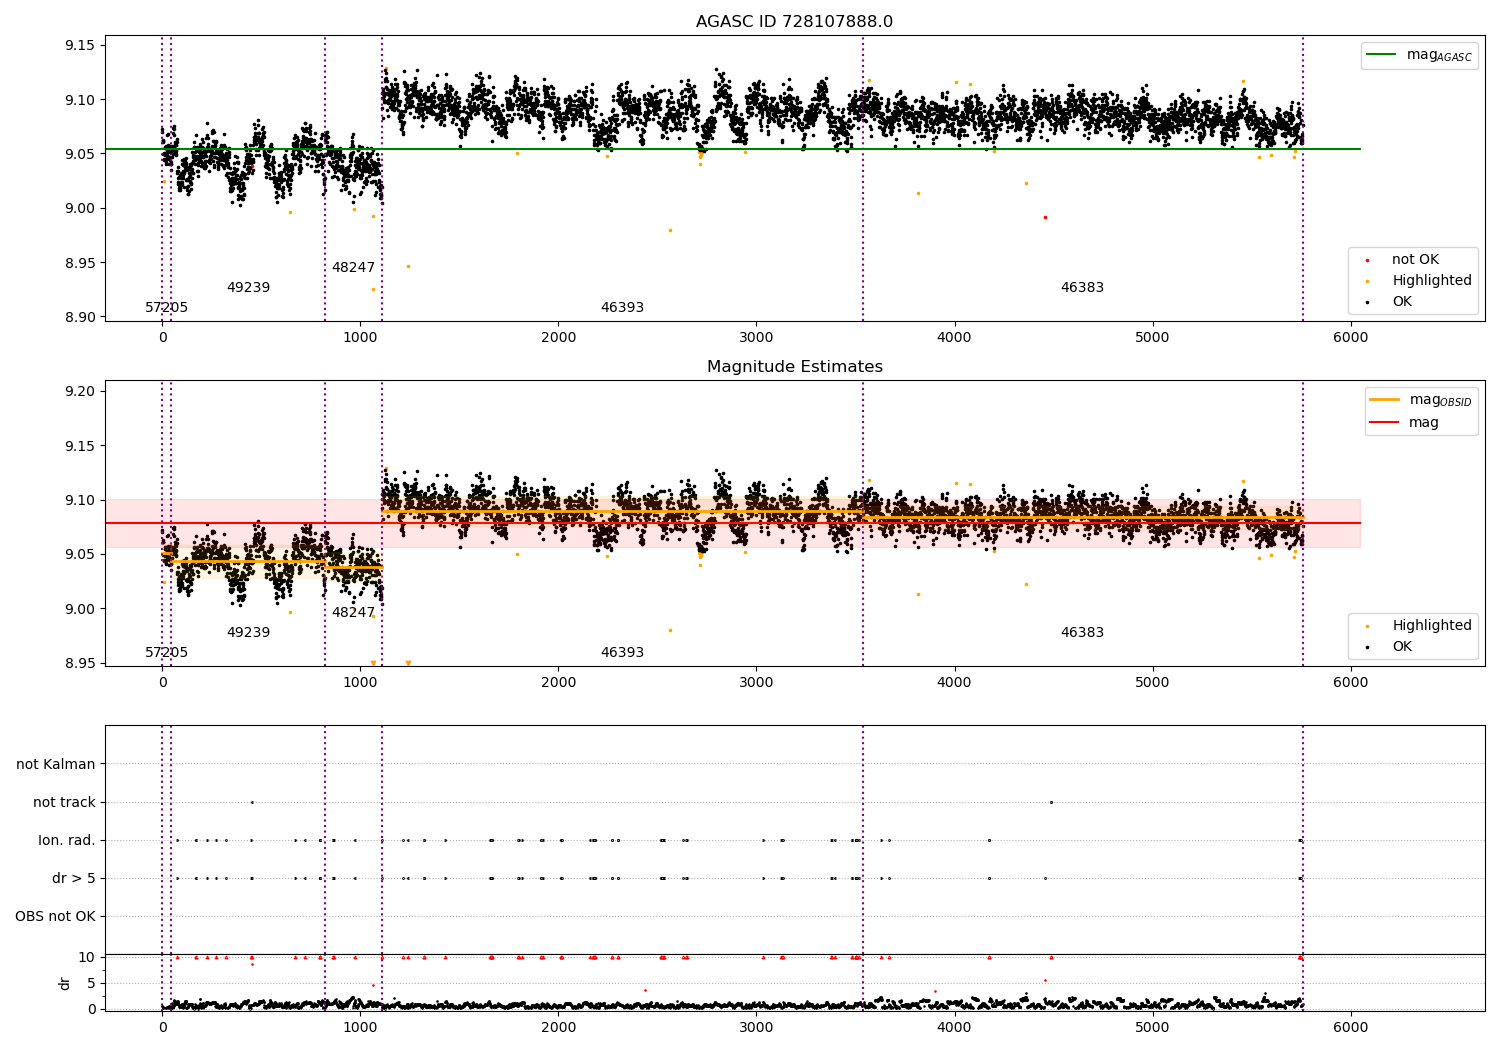
Task: Click obsid label 46383 in Magnitude Estimates panel
Action: coord(1082,633)
